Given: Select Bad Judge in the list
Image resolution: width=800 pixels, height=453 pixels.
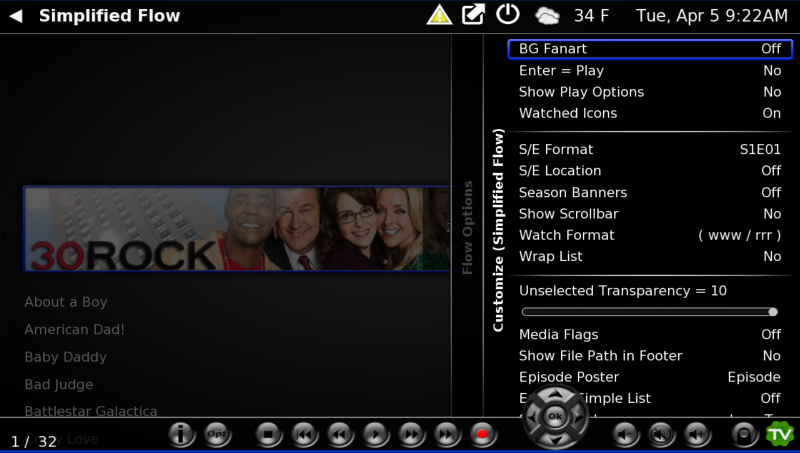Looking at the screenshot, I should 59,385.
